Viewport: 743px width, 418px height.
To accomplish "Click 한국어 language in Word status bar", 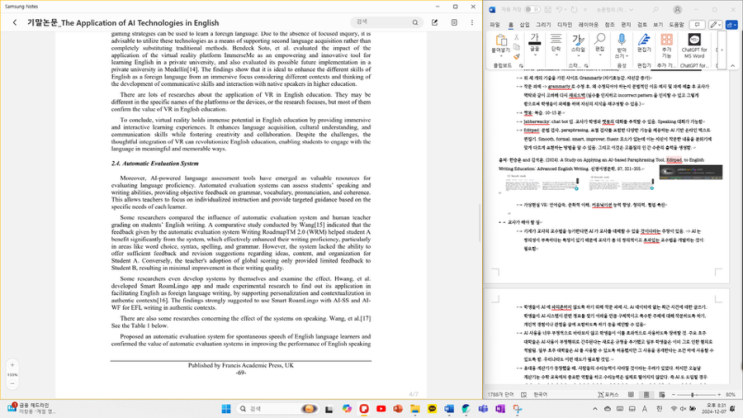I will (540, 394).
